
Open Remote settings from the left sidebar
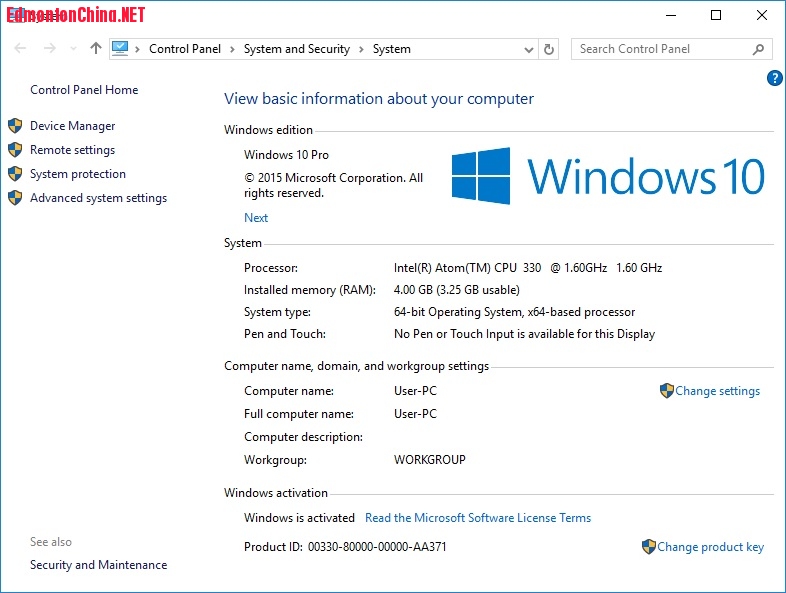(72, 150)
